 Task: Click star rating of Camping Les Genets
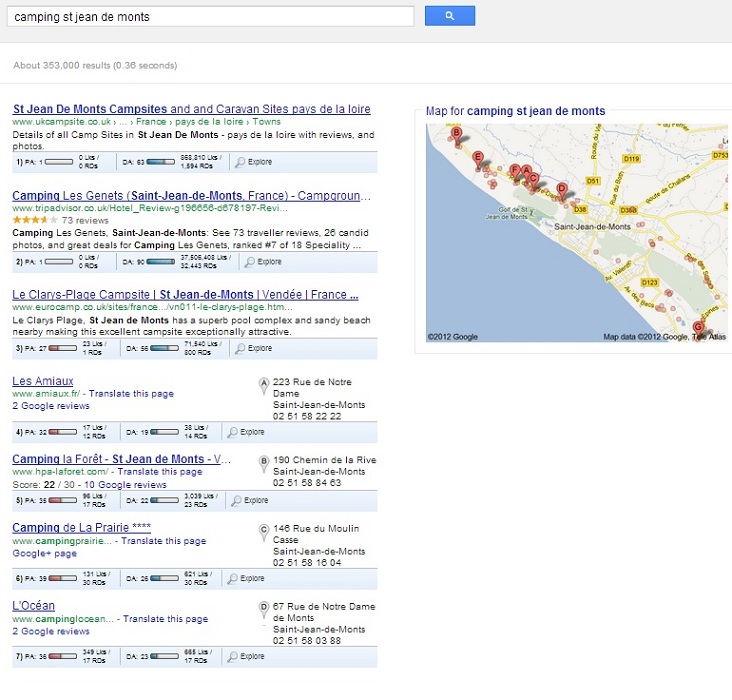pyautogui.click(x=35, y=220)
